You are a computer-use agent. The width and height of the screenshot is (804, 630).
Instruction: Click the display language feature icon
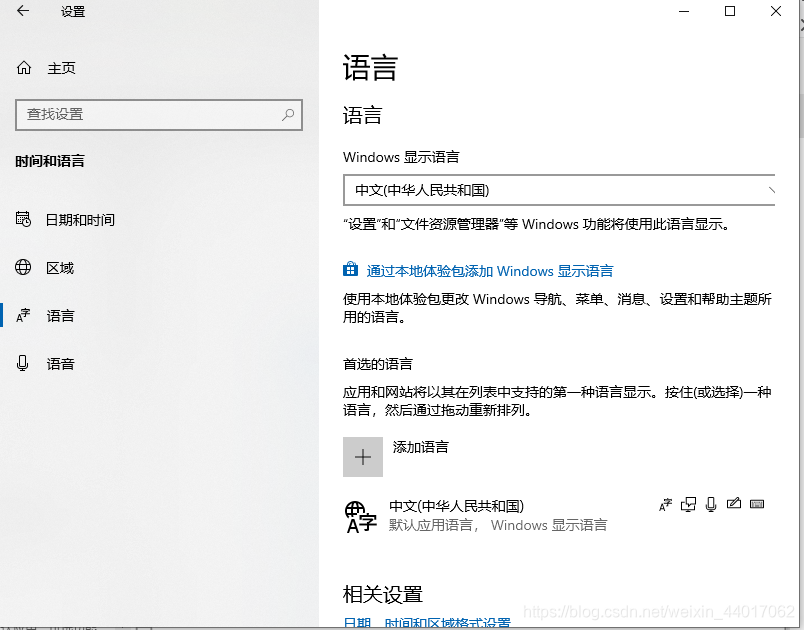tap(666, 504)
